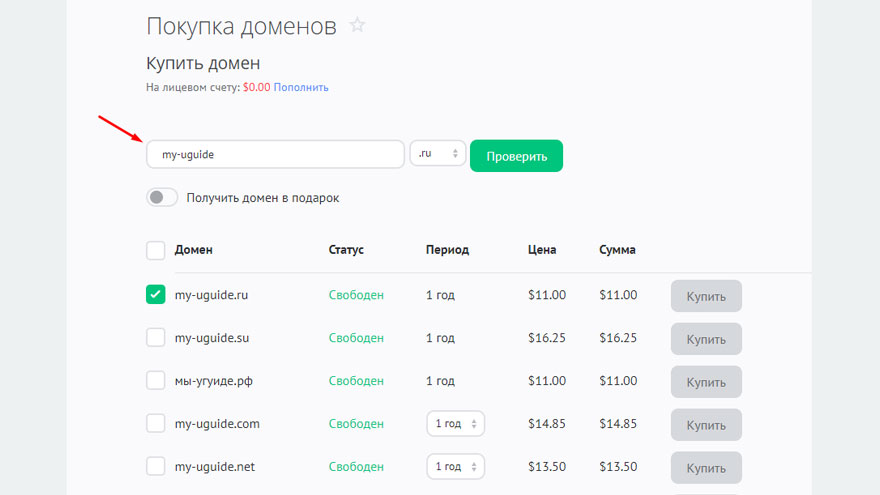Check the my-uguide.net checkbox
The width and height of the screenshot is (880, 495).
[x=156, y=467]
